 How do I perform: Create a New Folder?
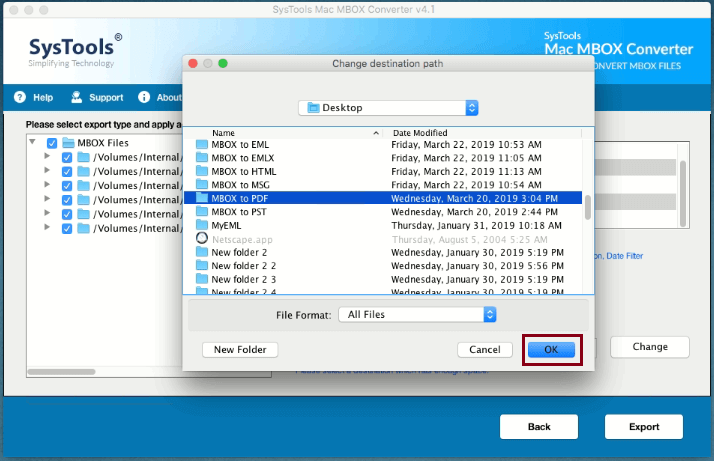click(240, 349)
